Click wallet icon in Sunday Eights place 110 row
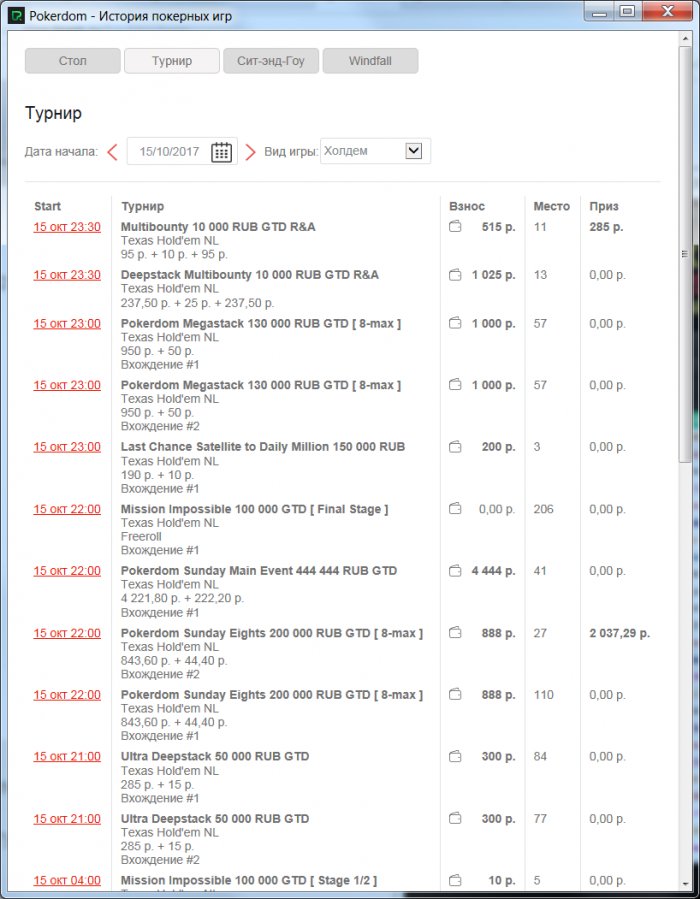700x899 pixels. click(x=455, y=694)
